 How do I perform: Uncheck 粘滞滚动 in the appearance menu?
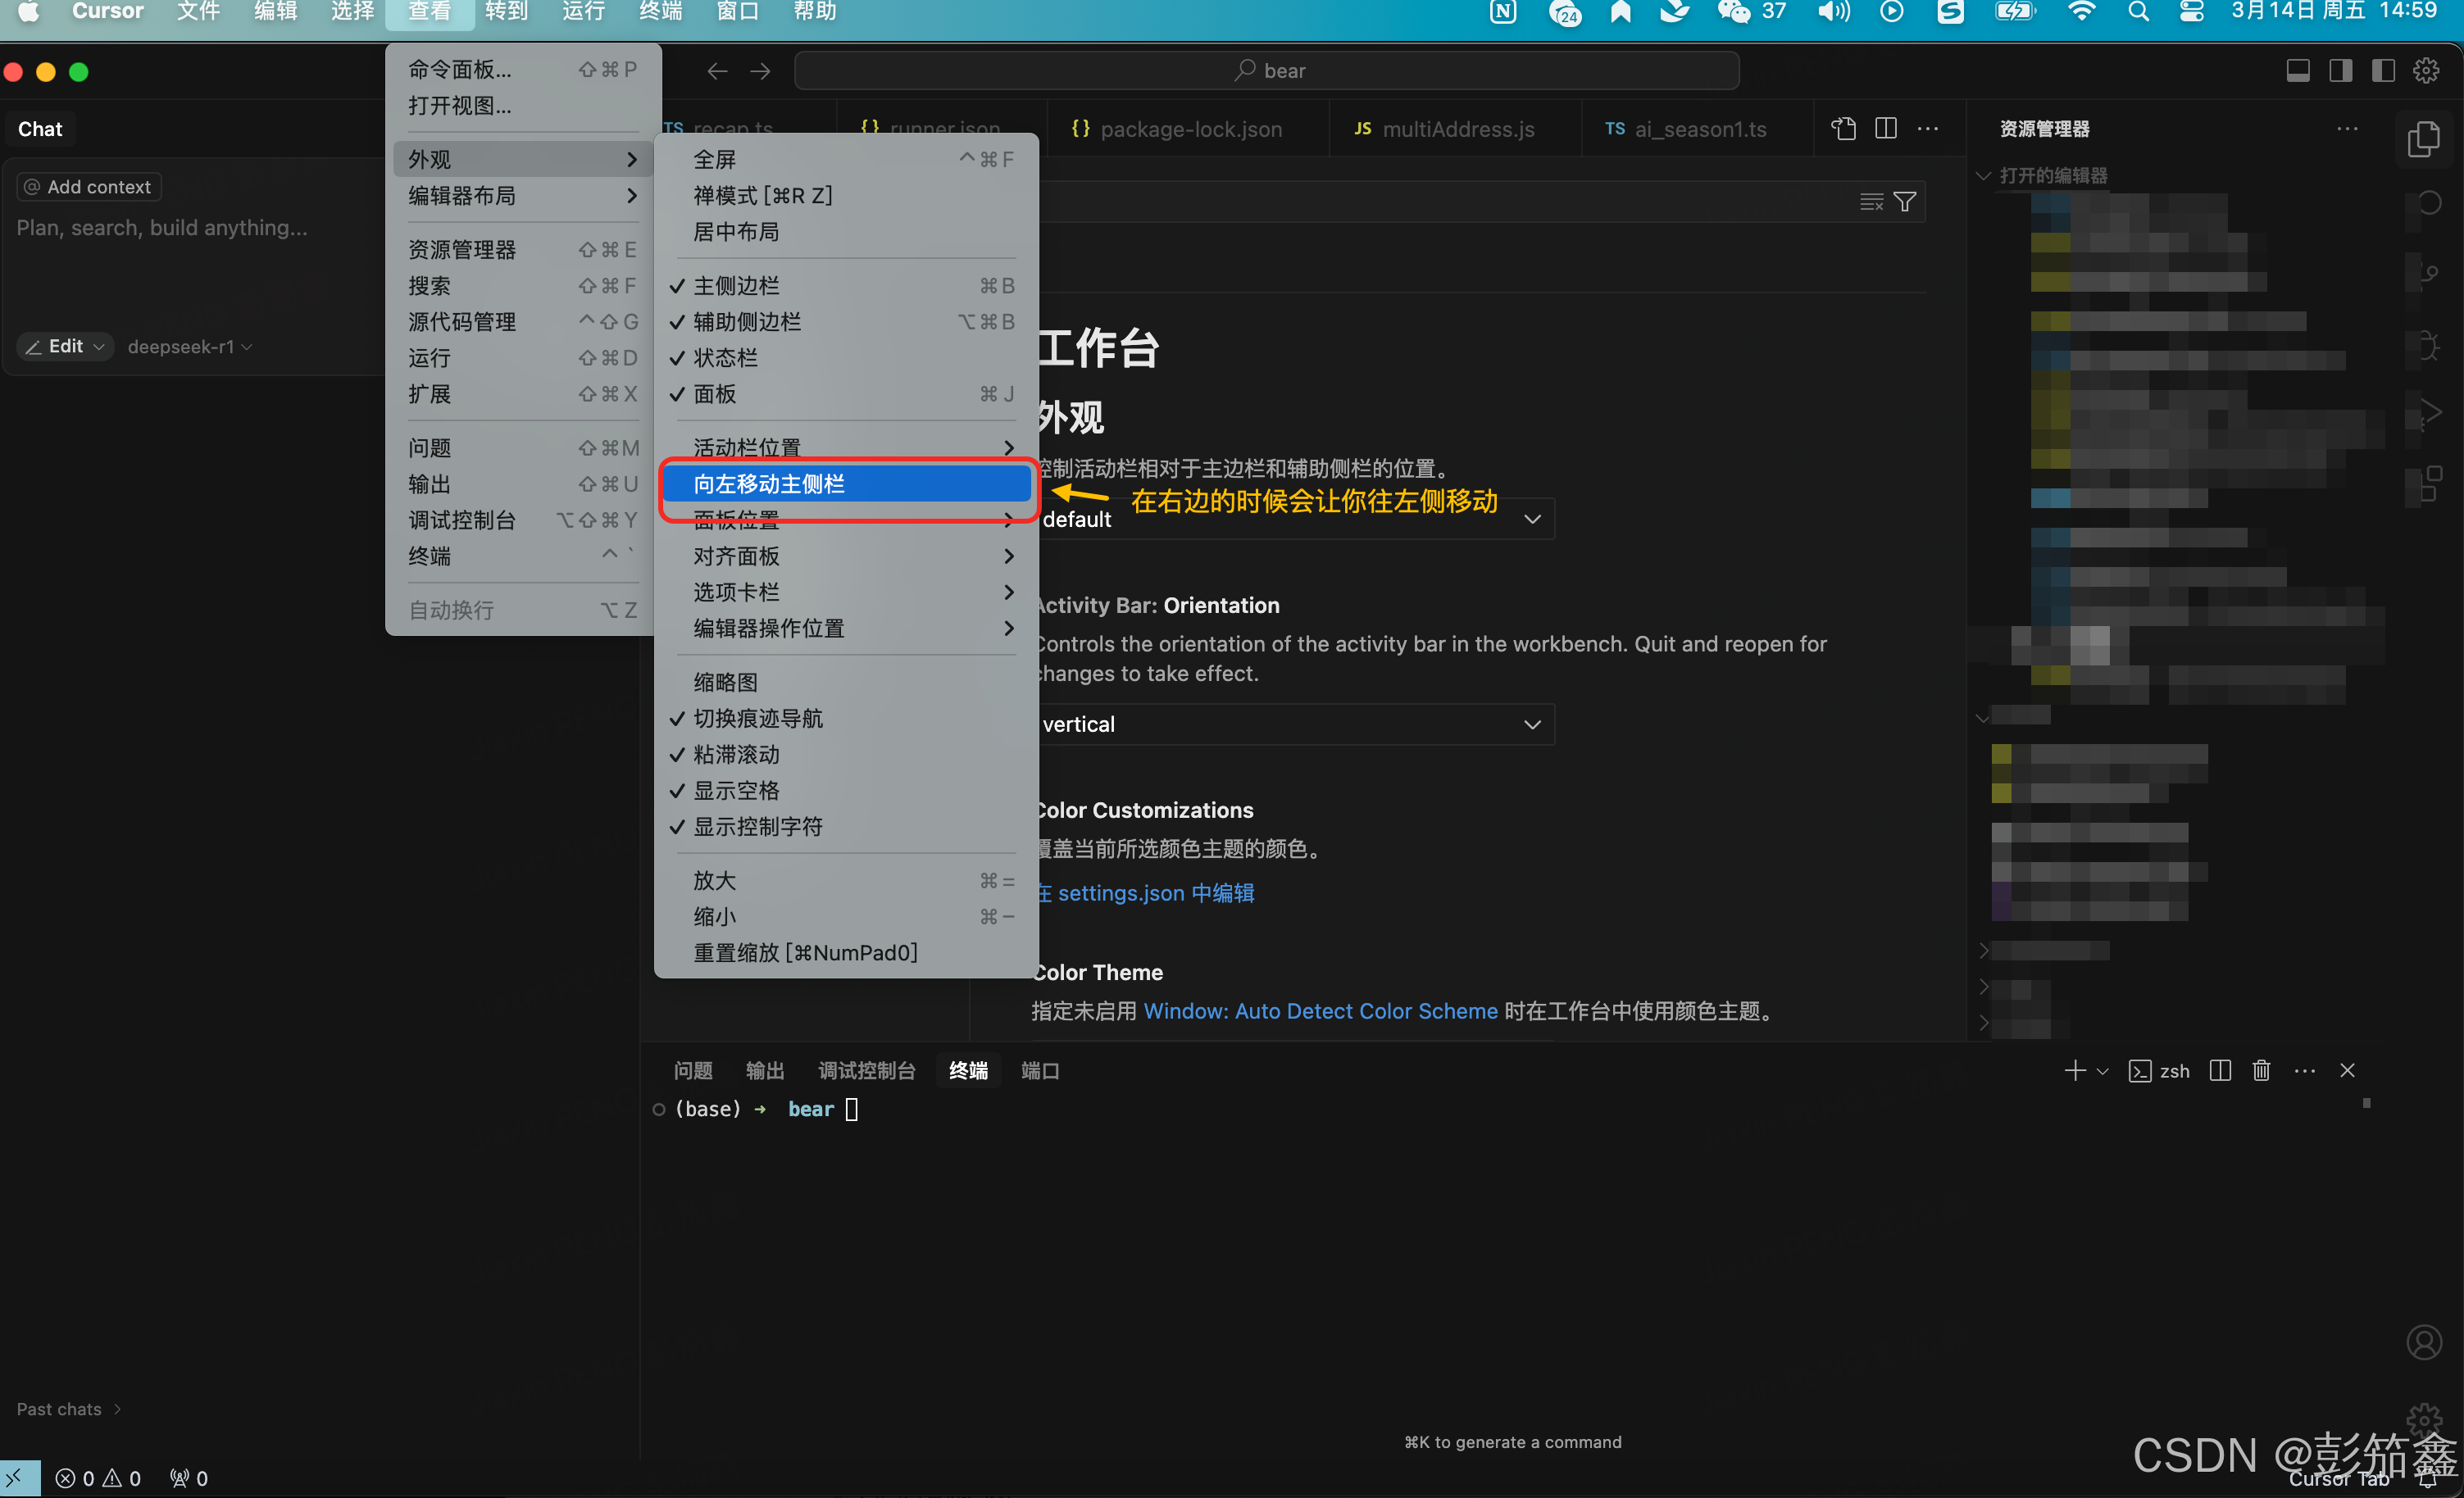click(x=736, y=755)
